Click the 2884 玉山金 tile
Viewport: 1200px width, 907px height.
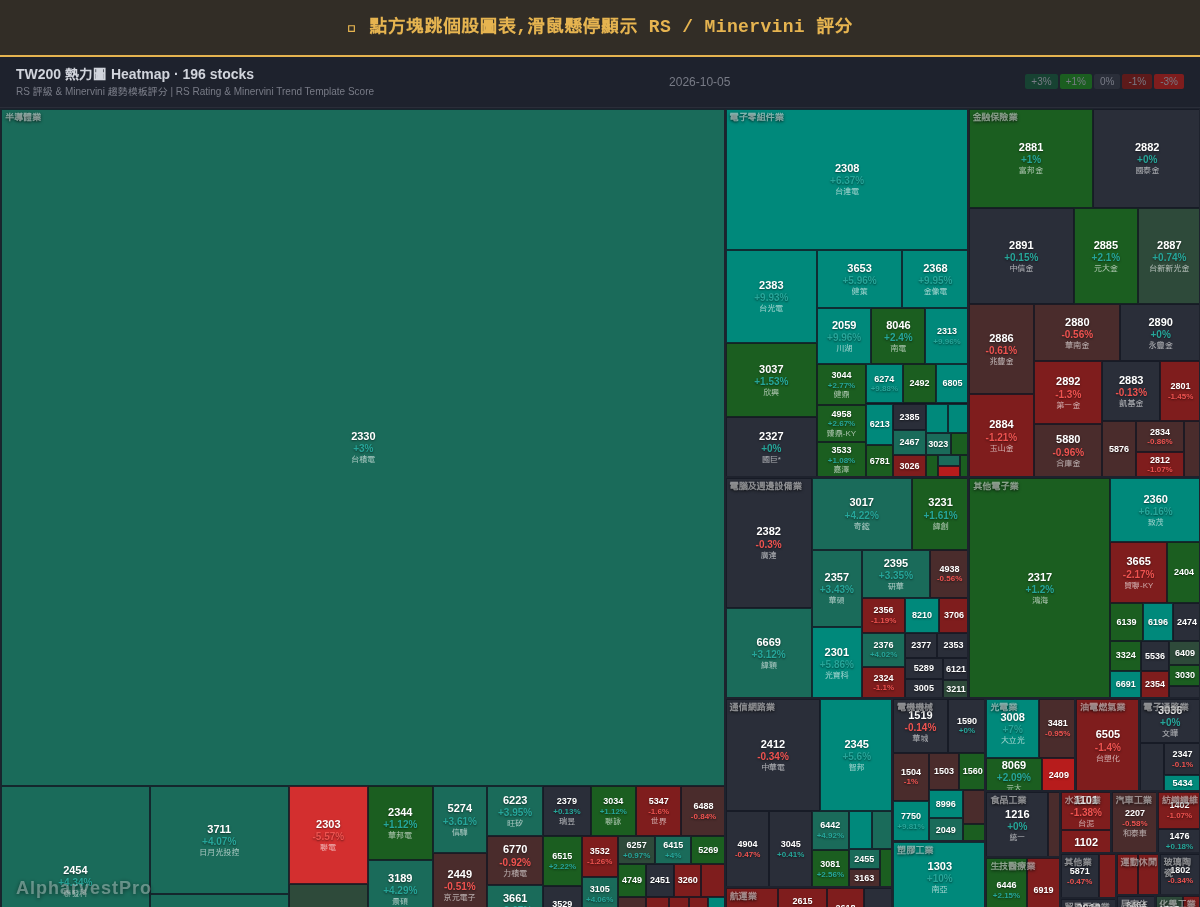pyautogui.click(x=1001, y=435)
